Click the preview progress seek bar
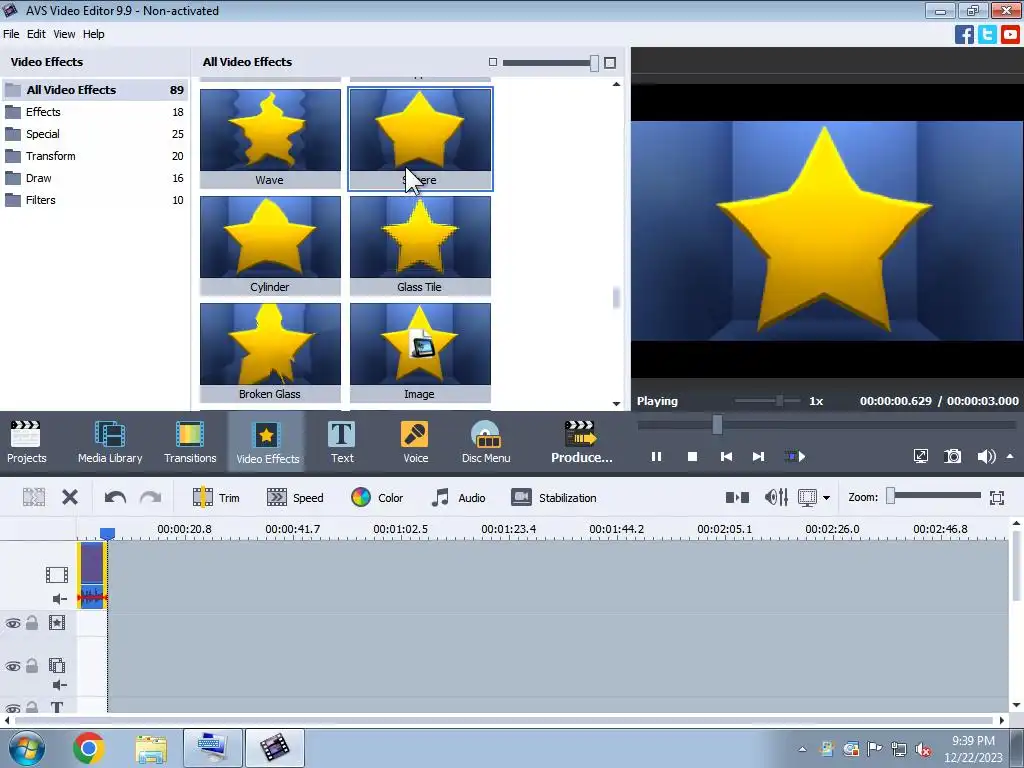The height and width of the screenshot is (768, 1024). pos(827,424)
